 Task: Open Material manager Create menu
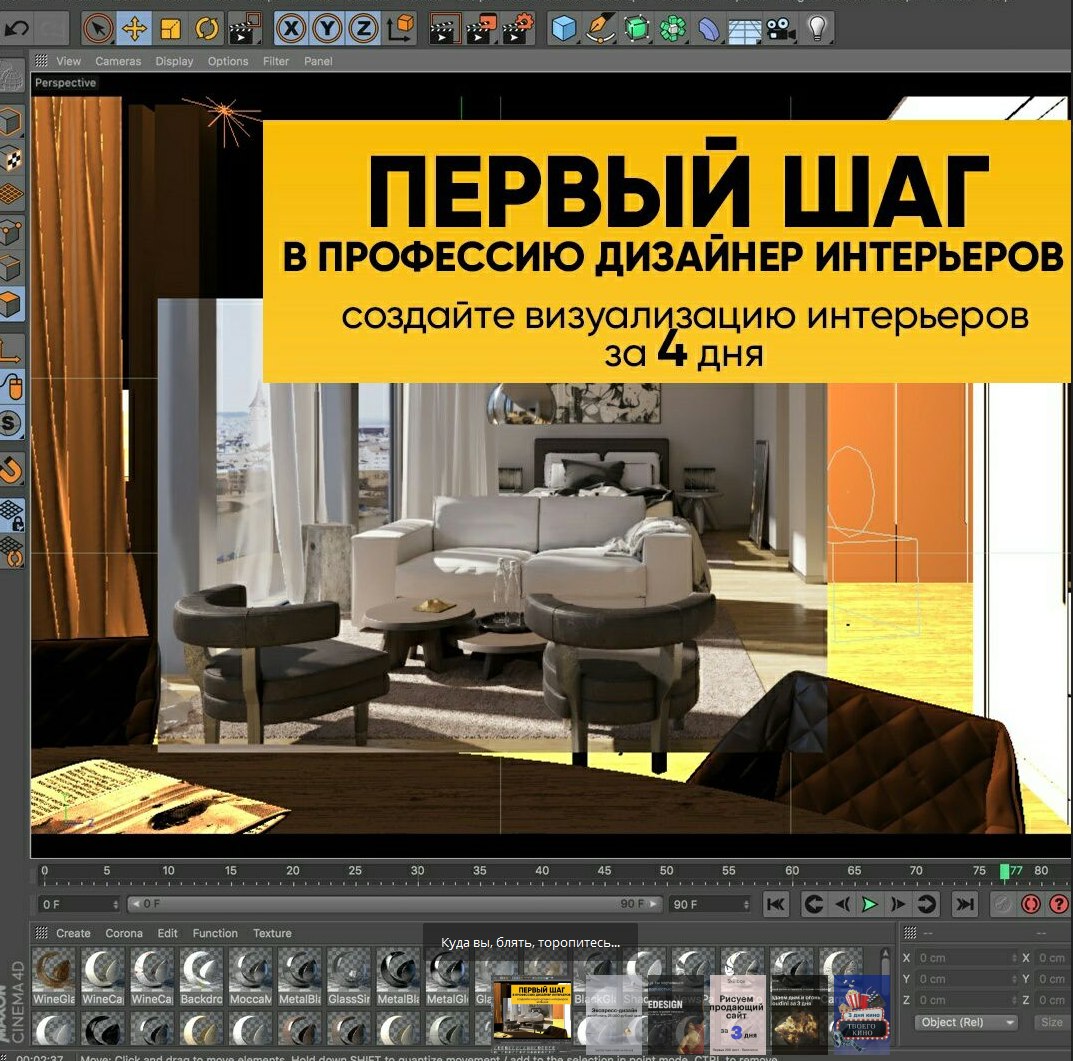[73, 933]
